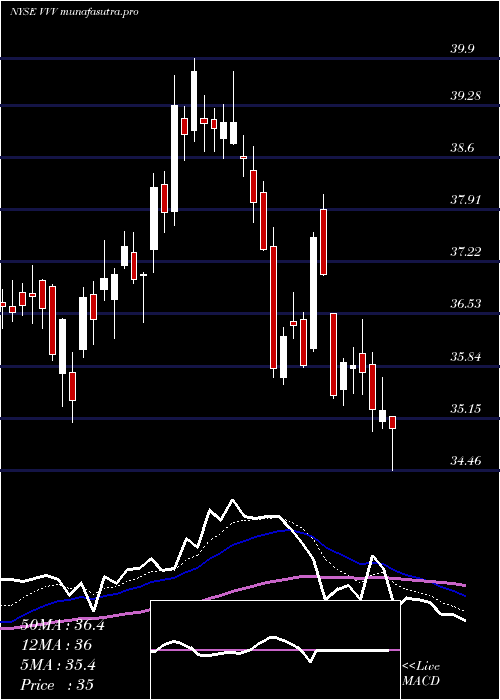Click the 5MA : 35.4 legend entry

[58, 665]
